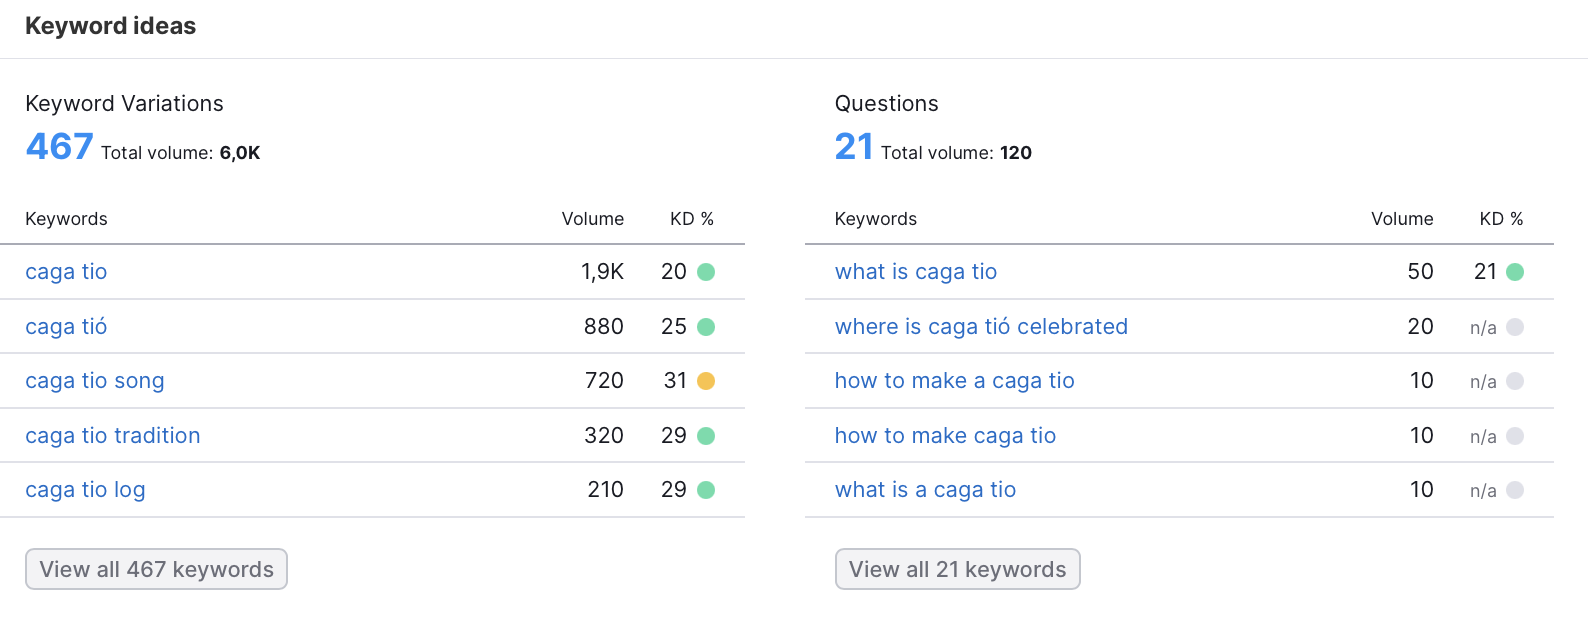Click KD value 31 for 'caga tio song'

click(x=675, y=381)
